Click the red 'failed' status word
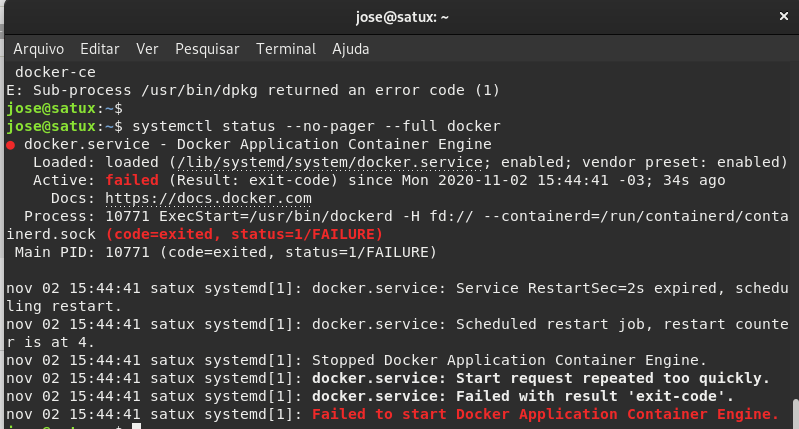 tap(132, 180)
